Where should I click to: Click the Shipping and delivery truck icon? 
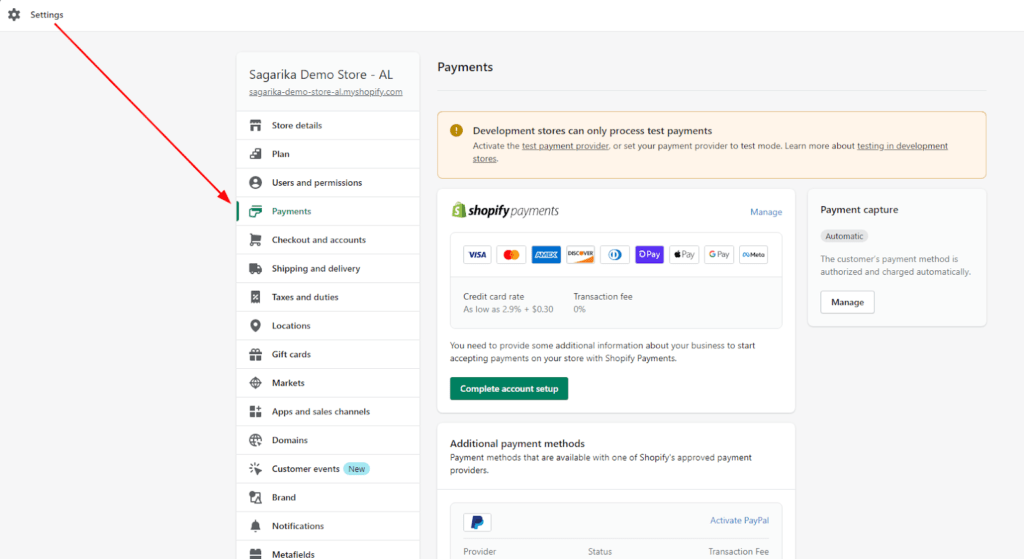[x=255, y=268]
